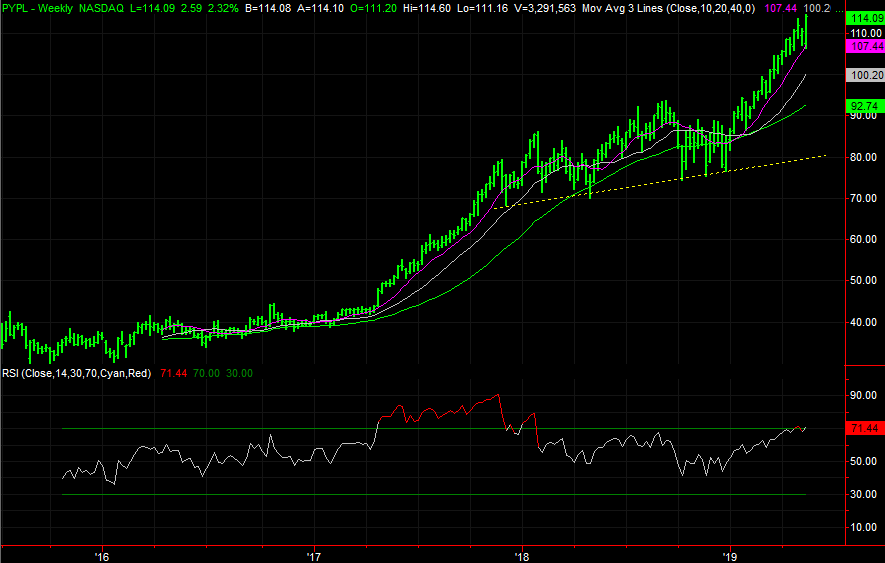Viewport: 885px width, 563px height.
Task: Click the 90.00 RSI axis label
Action: click(864, 395)
